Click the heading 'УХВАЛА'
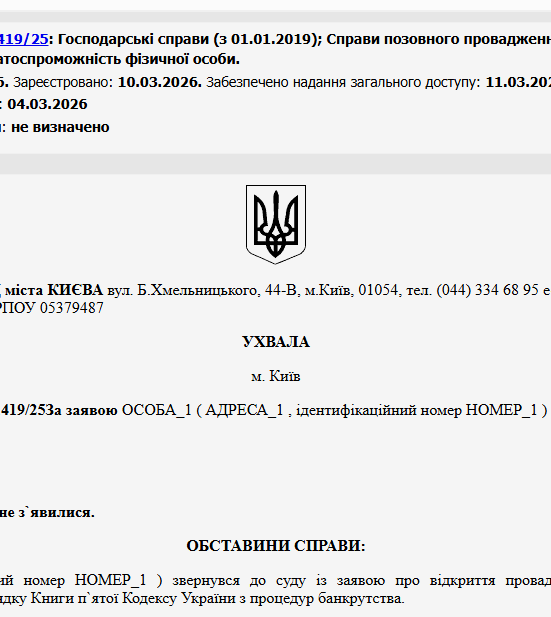This screenshot has width=551, height=617. point(276,342)
